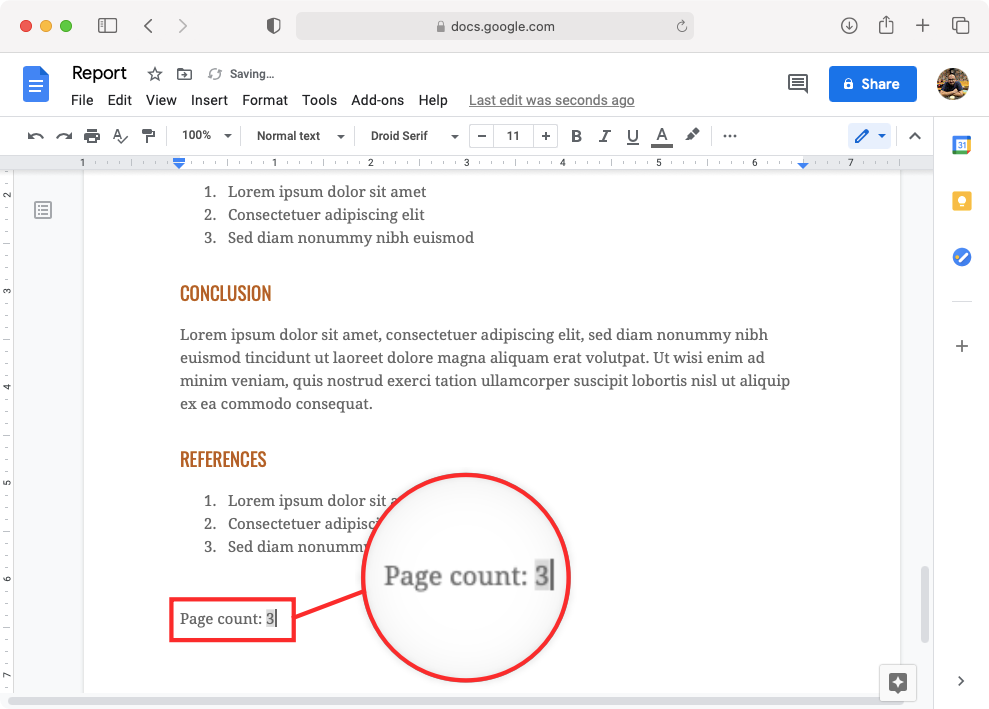Image resolution: width=989 pixels, height=709 pixels.
Task: Open version history via Last edit link
Action: pyautogui.click(x=551, y=100)
